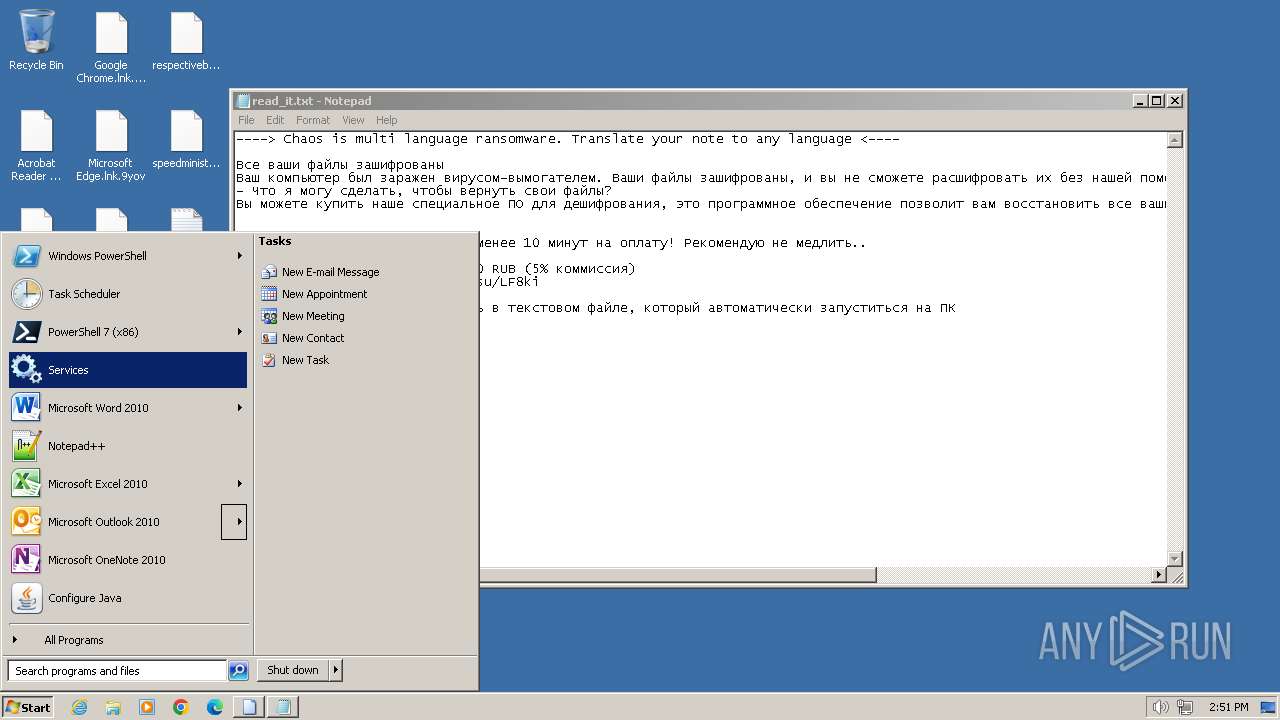Click Notepad's horizontal scrollbar right arrow
The width and height of the screenshot is (1280, 720).
[x=1160, y=575]
